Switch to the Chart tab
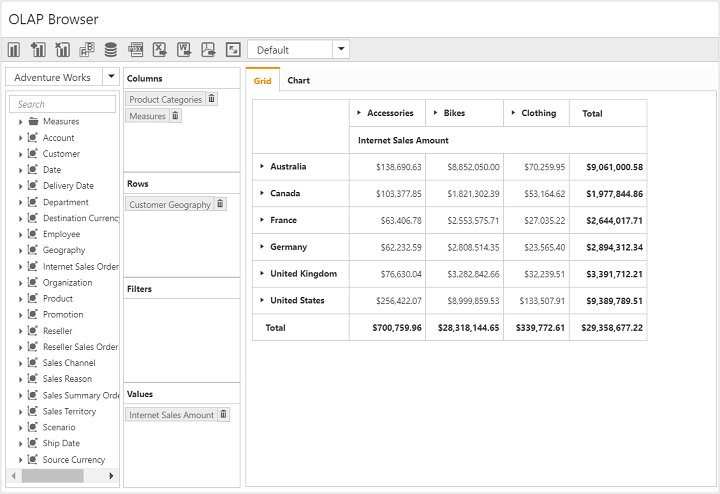The image size is (720, 494). coord(298,81)
